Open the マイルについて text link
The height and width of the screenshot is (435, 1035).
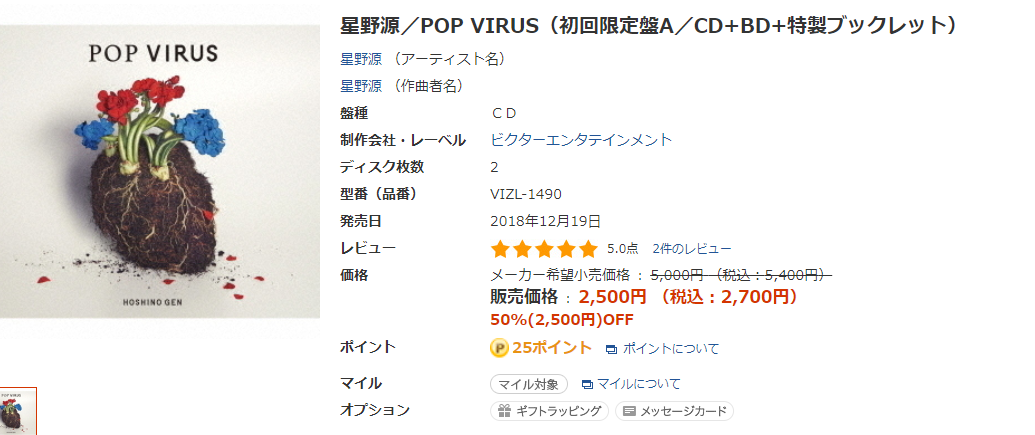[x=638, y=384]
